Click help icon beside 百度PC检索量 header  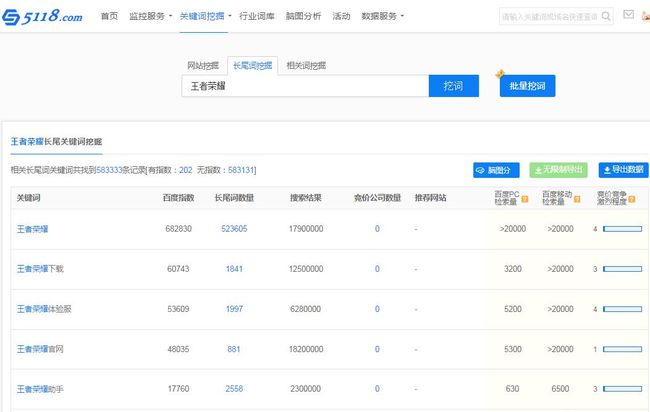pyautogui.click(x=524, y=199)
